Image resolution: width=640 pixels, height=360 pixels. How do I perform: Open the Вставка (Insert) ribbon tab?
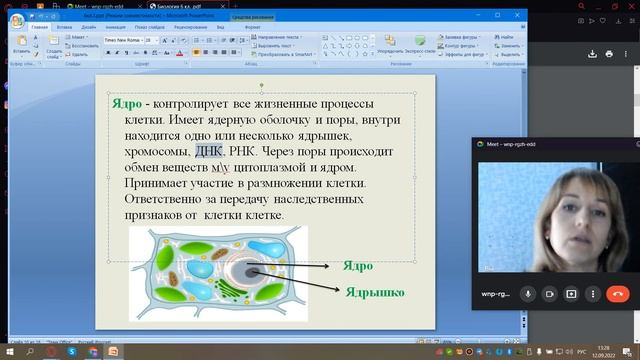[x=64, y=27]
